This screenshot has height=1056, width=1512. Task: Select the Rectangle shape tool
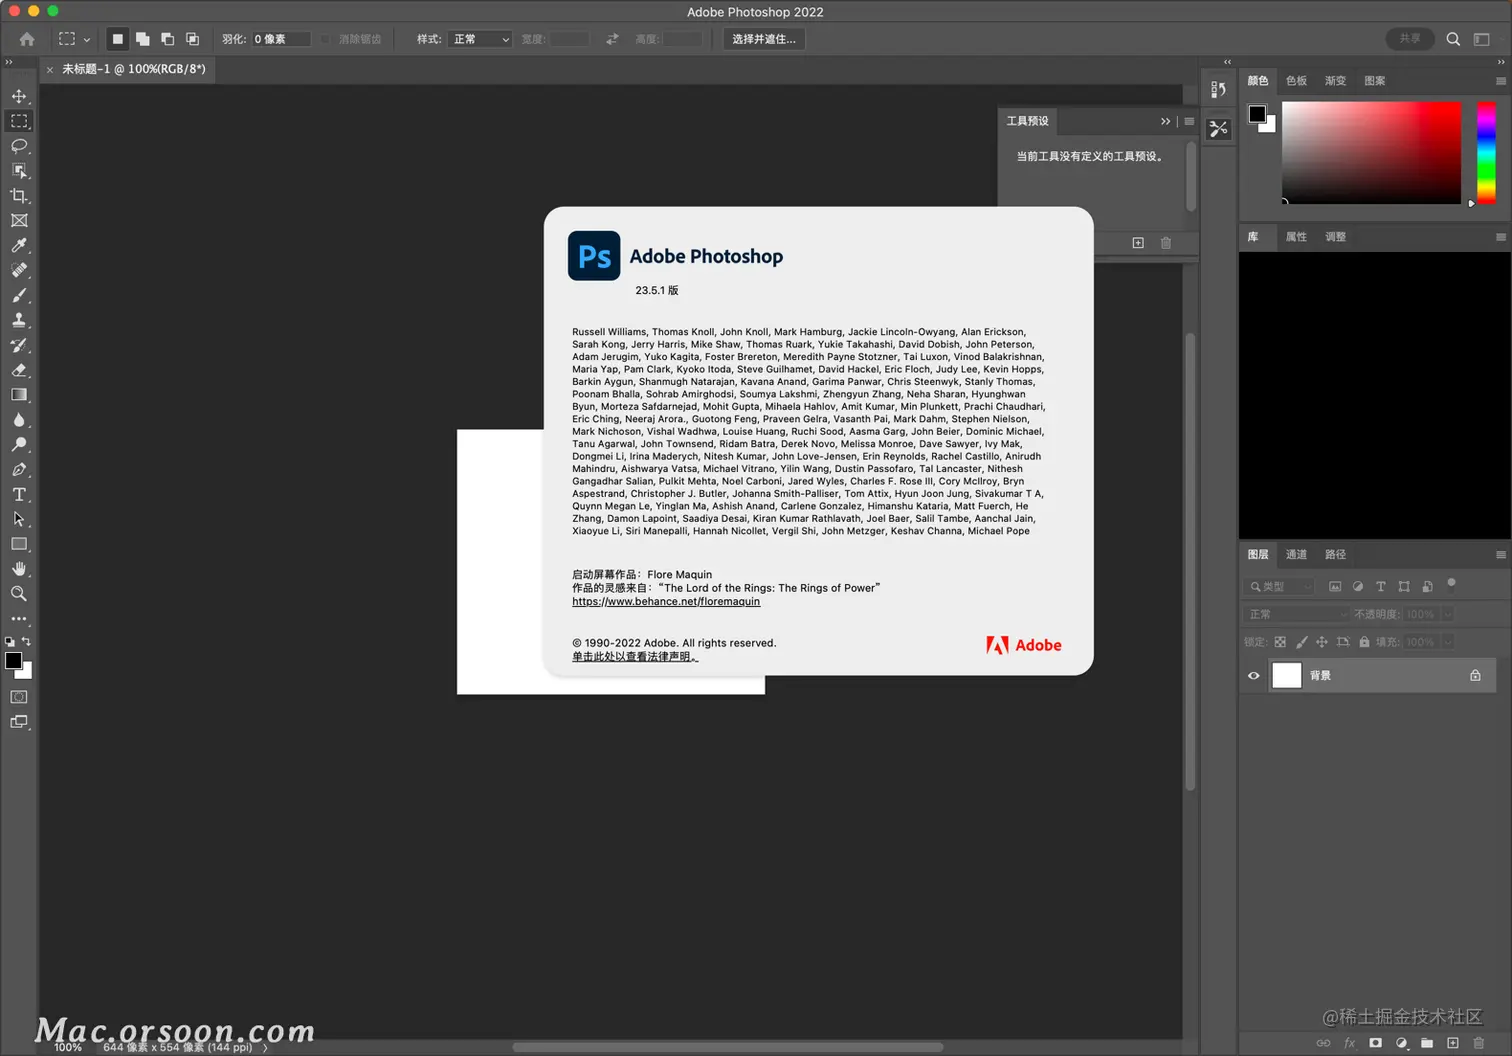pos(19,544)
